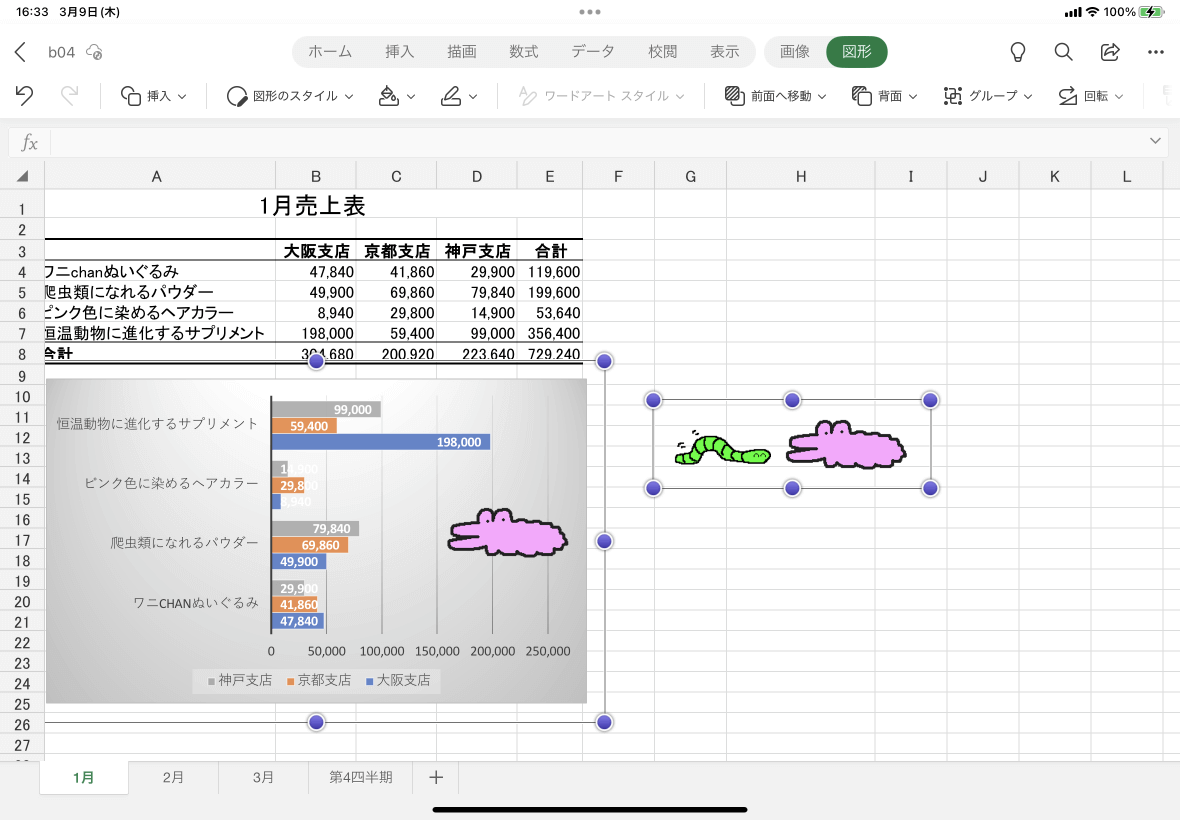Click the 大阪支店 legend entry
This screenshot has height=820, width=1180.
398,680
